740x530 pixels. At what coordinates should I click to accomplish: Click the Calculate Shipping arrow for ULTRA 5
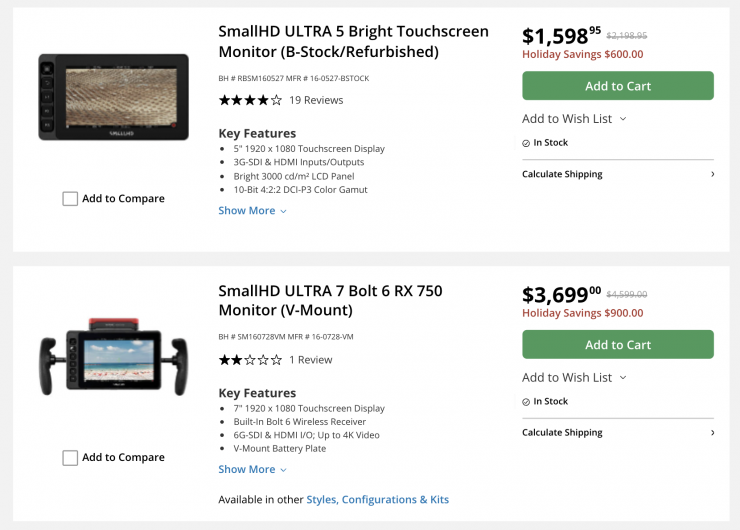click(712, 174)
